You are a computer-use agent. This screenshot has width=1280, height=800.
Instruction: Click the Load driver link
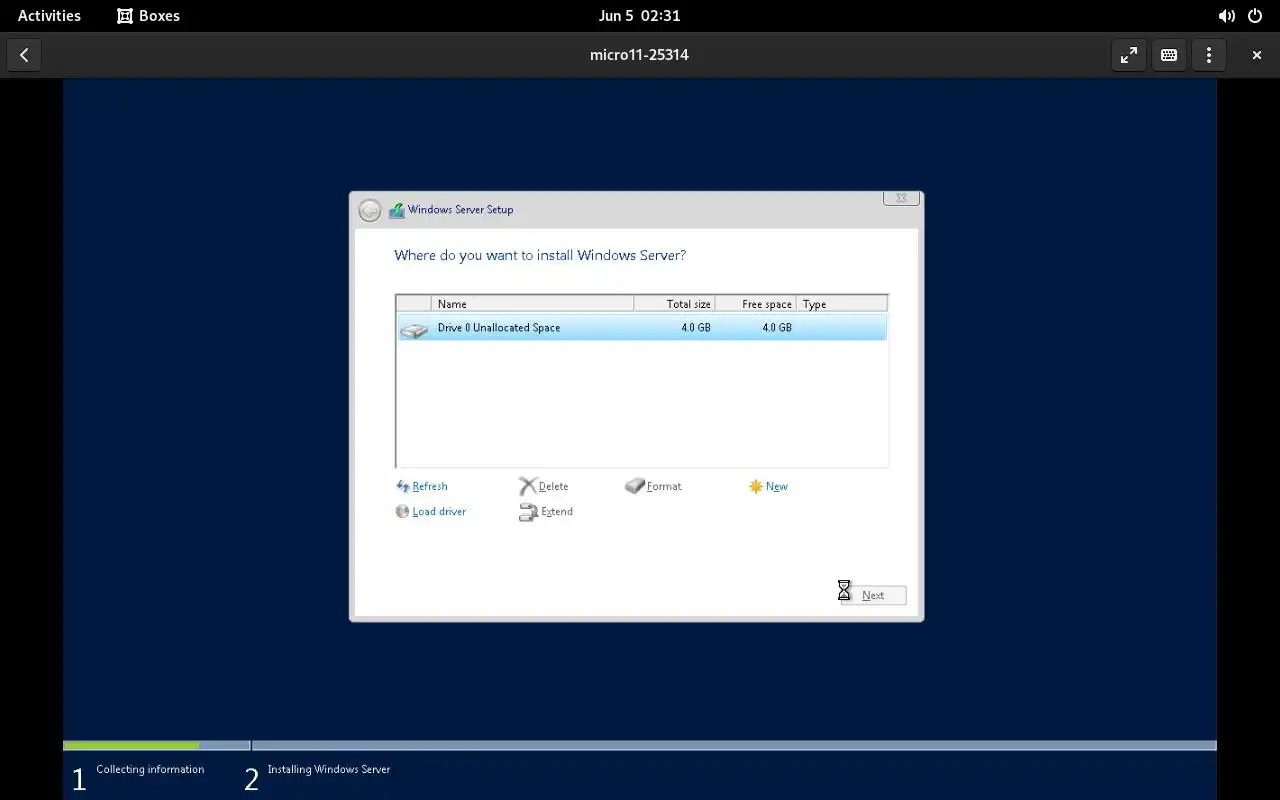[x=439, y=511]
